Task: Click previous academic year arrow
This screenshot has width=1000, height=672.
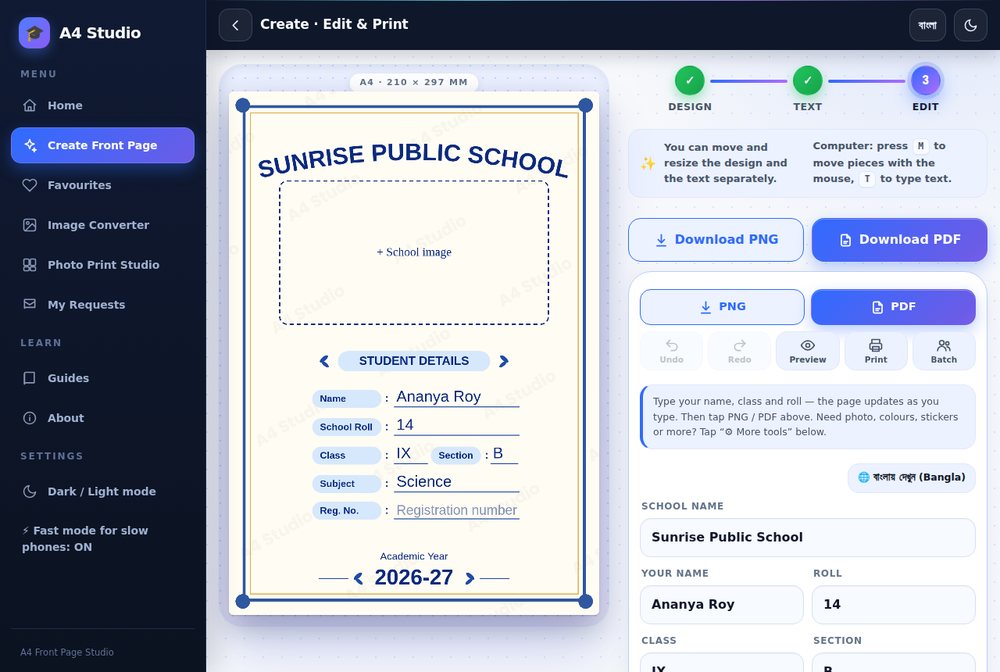Action: [358, 578]
